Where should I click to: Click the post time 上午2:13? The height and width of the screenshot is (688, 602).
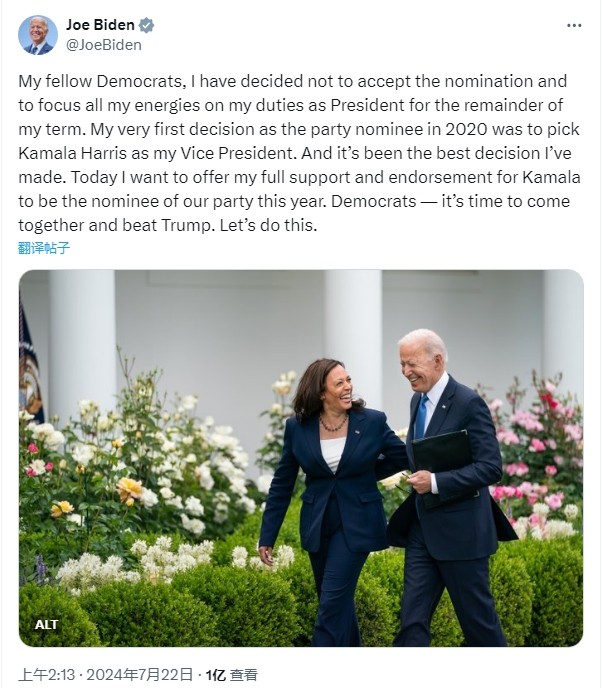(x=40, y=675)
